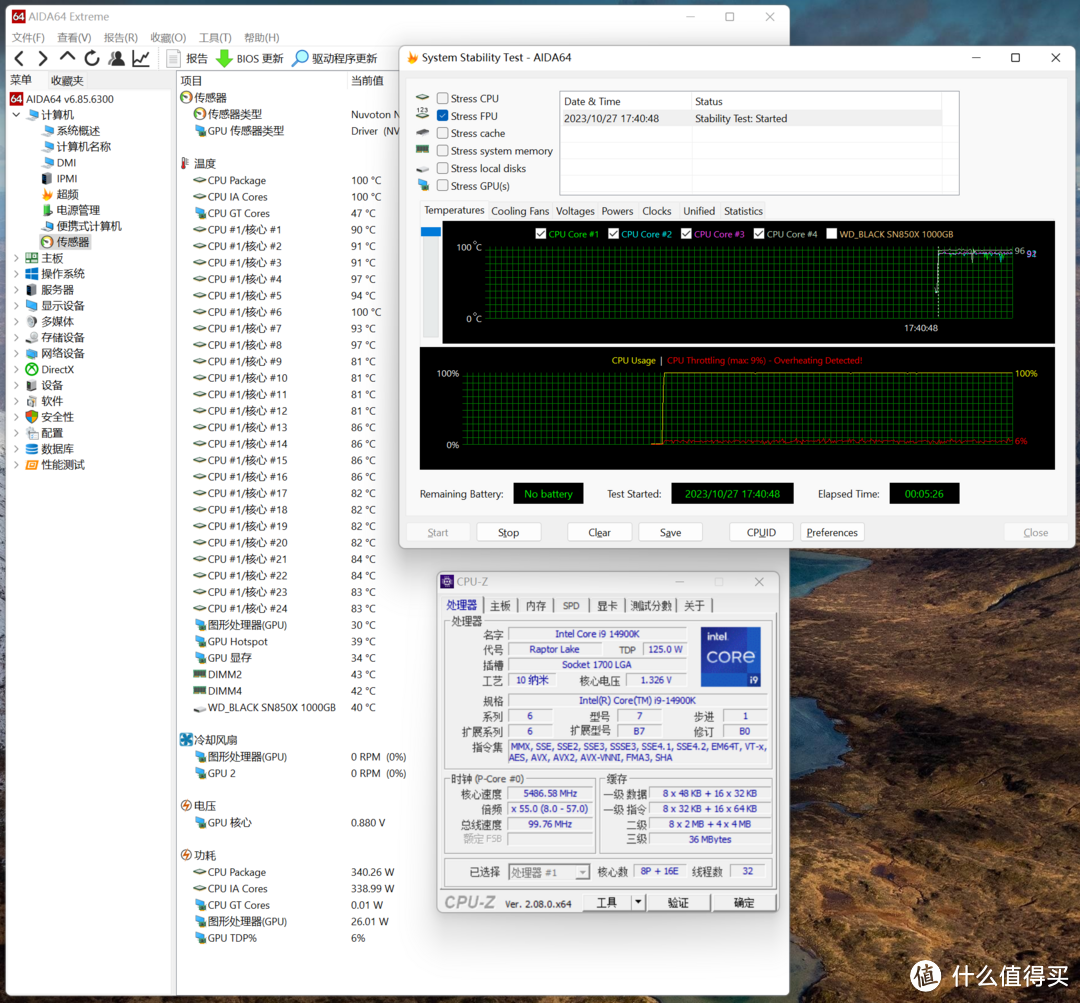This screenshot has height=1003, width=1080.
Task: Click the CPUID button
Action: 761,532
